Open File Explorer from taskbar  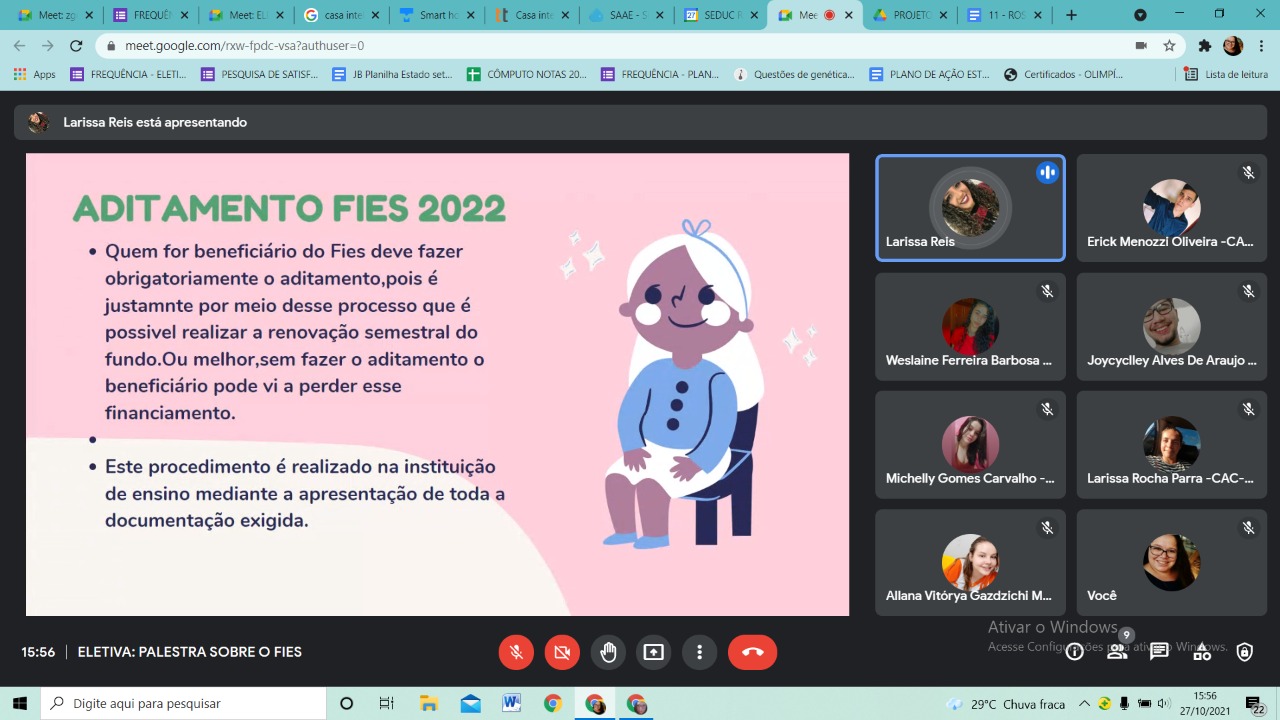click(428, 704)
